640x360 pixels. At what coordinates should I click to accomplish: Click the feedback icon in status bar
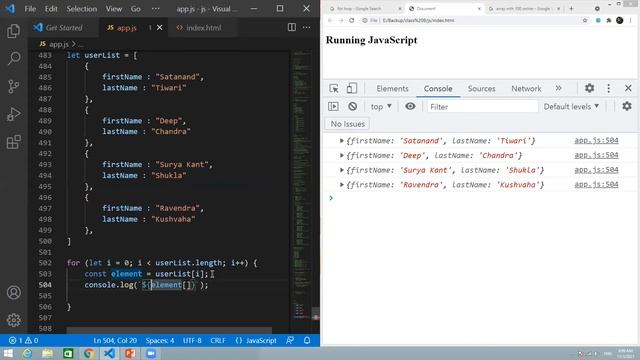pos(290,340)
